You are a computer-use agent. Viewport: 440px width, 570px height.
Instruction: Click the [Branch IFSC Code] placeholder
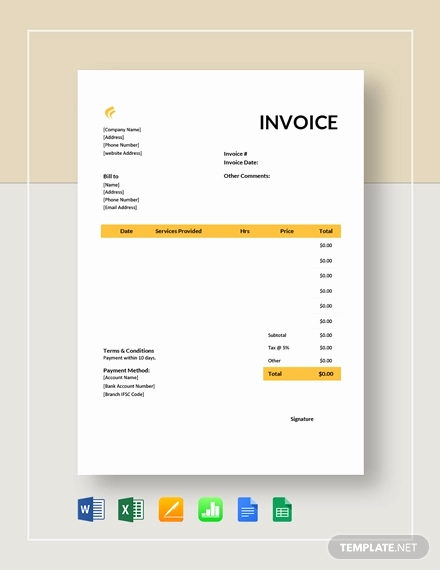124,394
